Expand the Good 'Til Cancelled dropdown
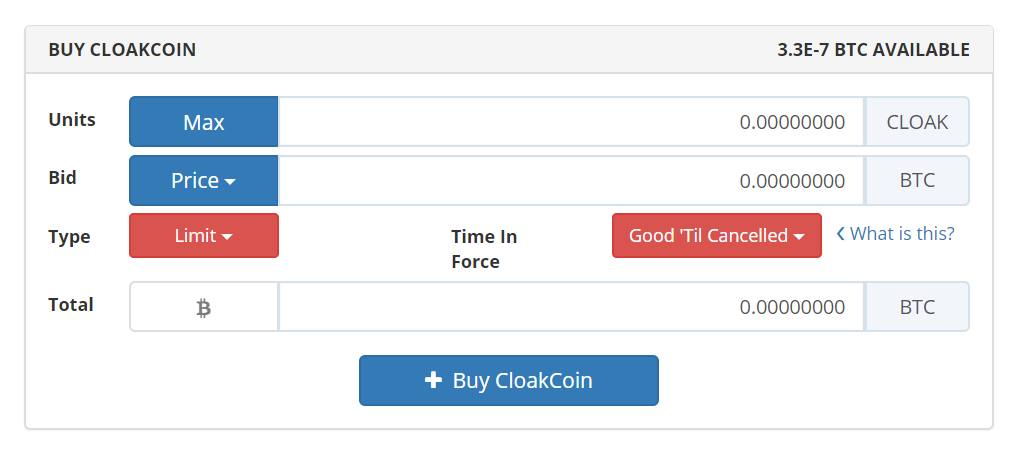 716,236
